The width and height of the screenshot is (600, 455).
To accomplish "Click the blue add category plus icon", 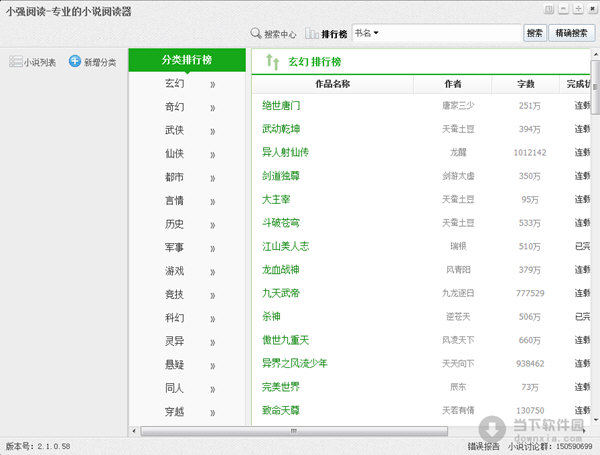I will click(x=75, y=61).
